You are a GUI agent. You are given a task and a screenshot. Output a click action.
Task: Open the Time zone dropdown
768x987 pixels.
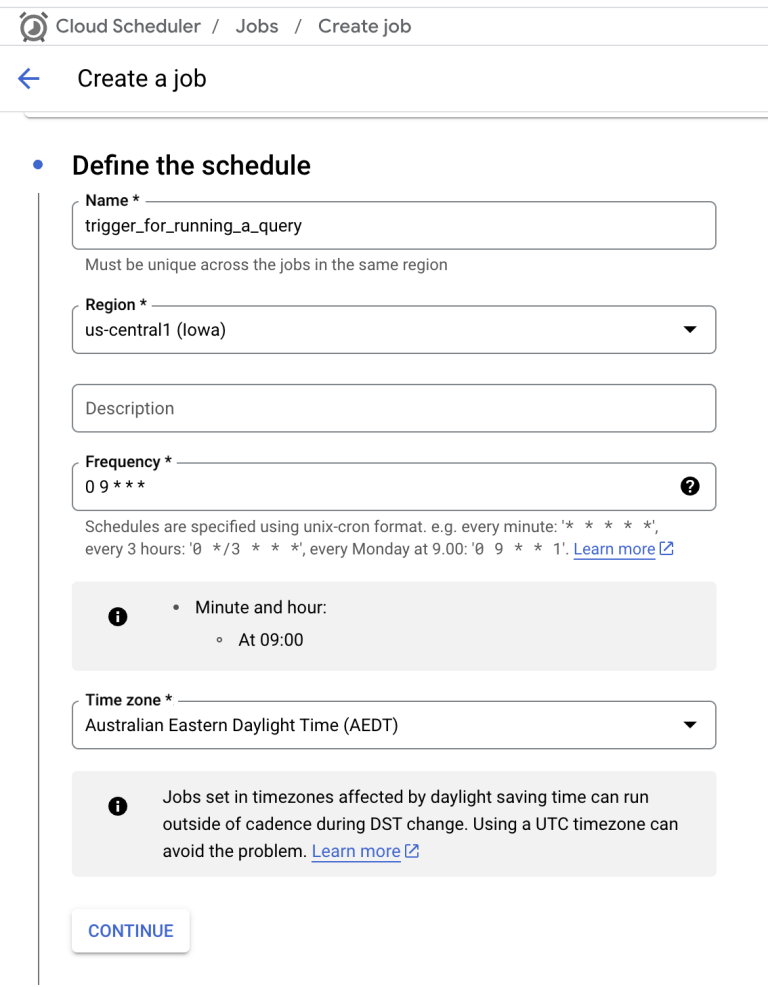click(x=394, y=724)
